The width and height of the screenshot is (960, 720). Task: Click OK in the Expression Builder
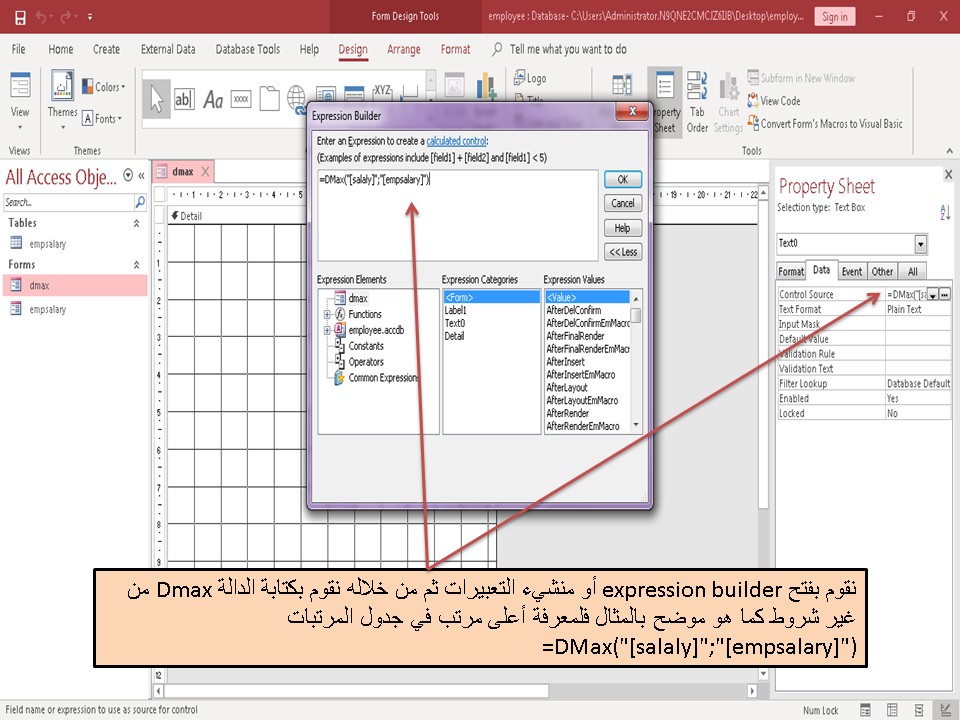coord(622,179)
